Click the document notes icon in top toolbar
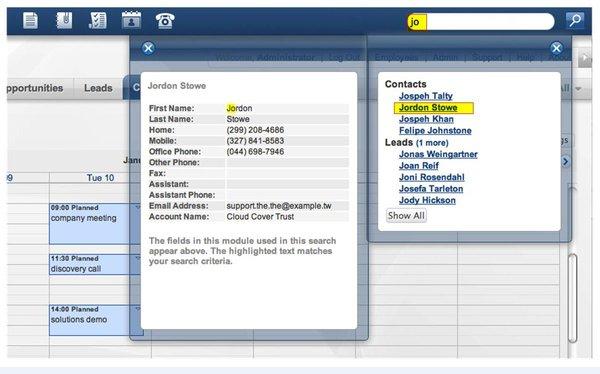 point(30,20)
